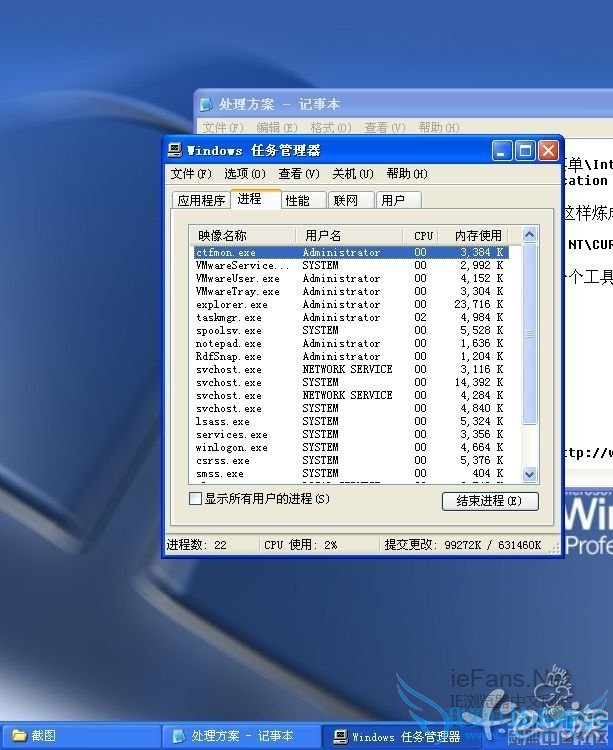The image size is (613, 750).
Task: Open the 帮助(H) menu in Task Manager
Action: coord(407,174)
